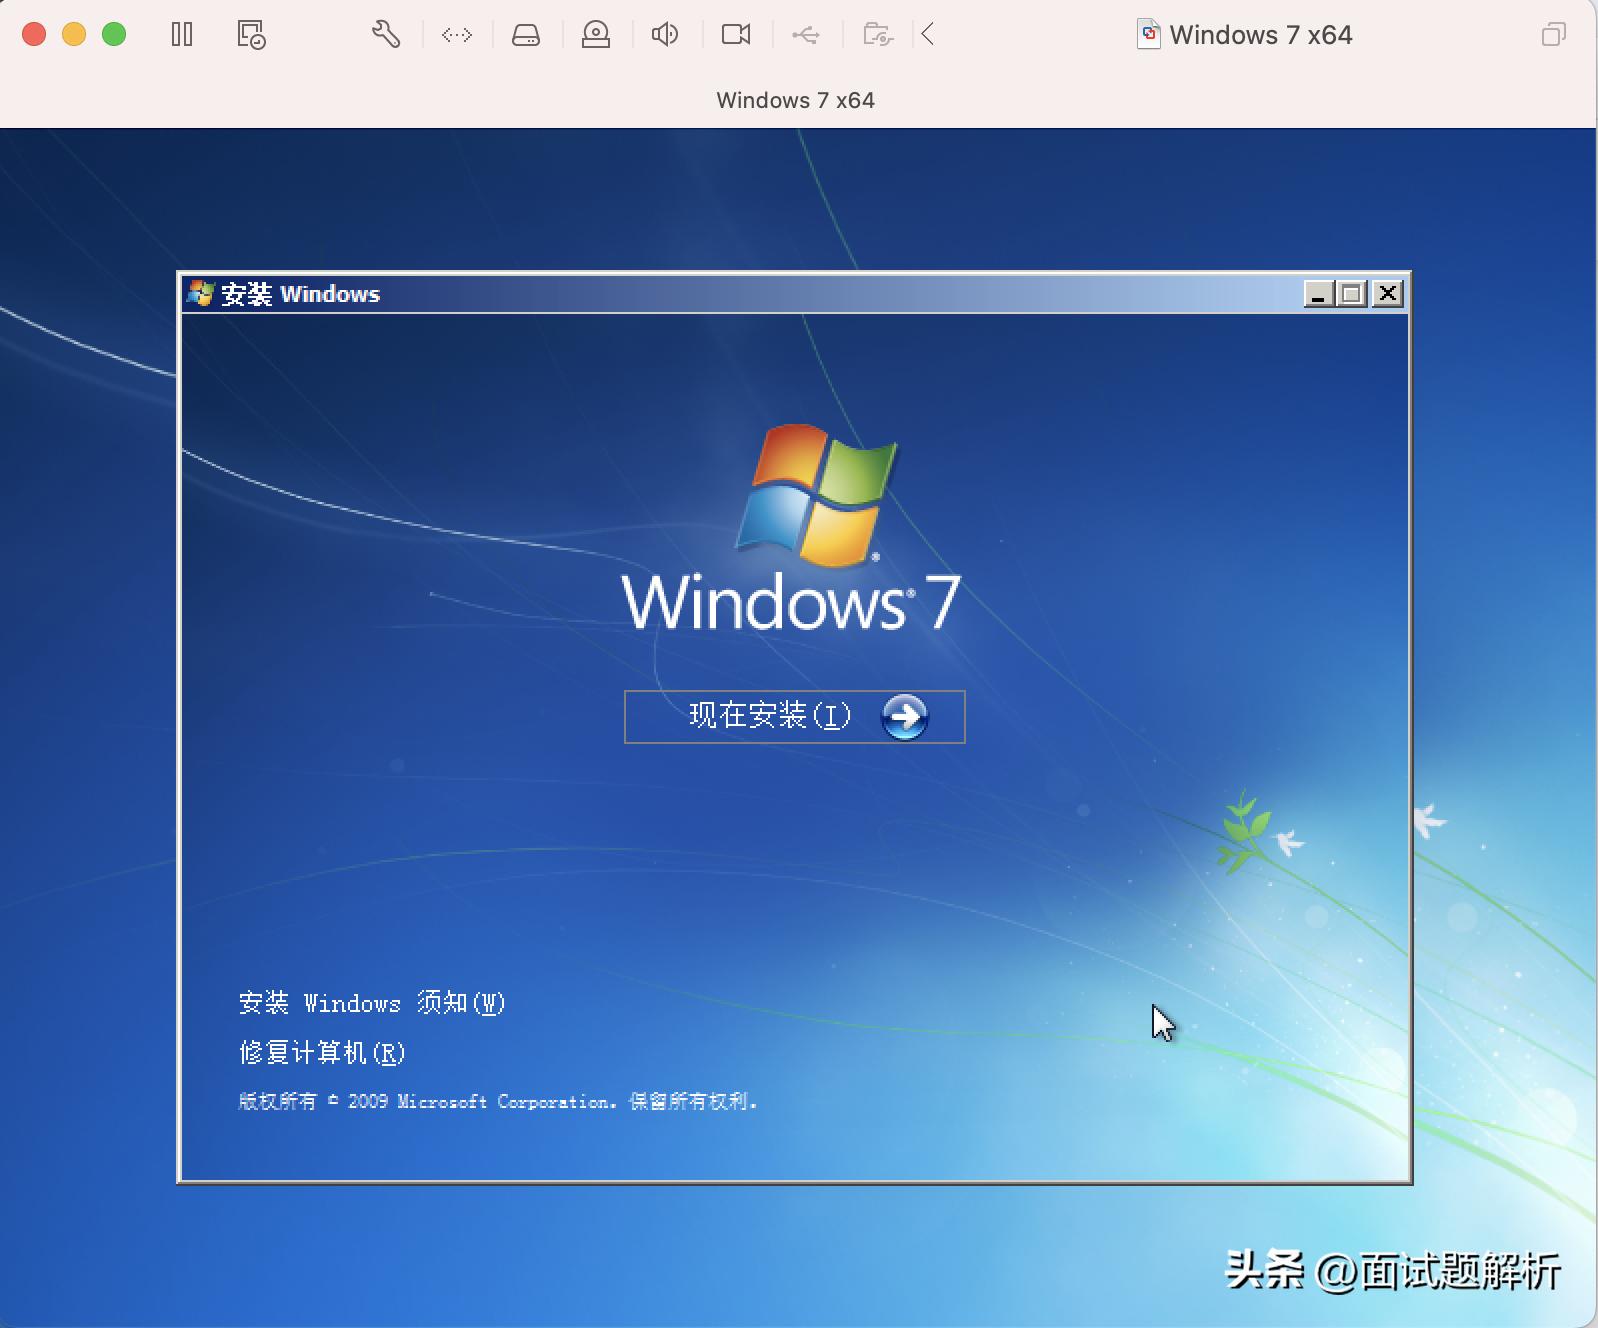Minimize the 安装 Windows dialog
This screenshot has width=1598, height=1328.
1319,294
